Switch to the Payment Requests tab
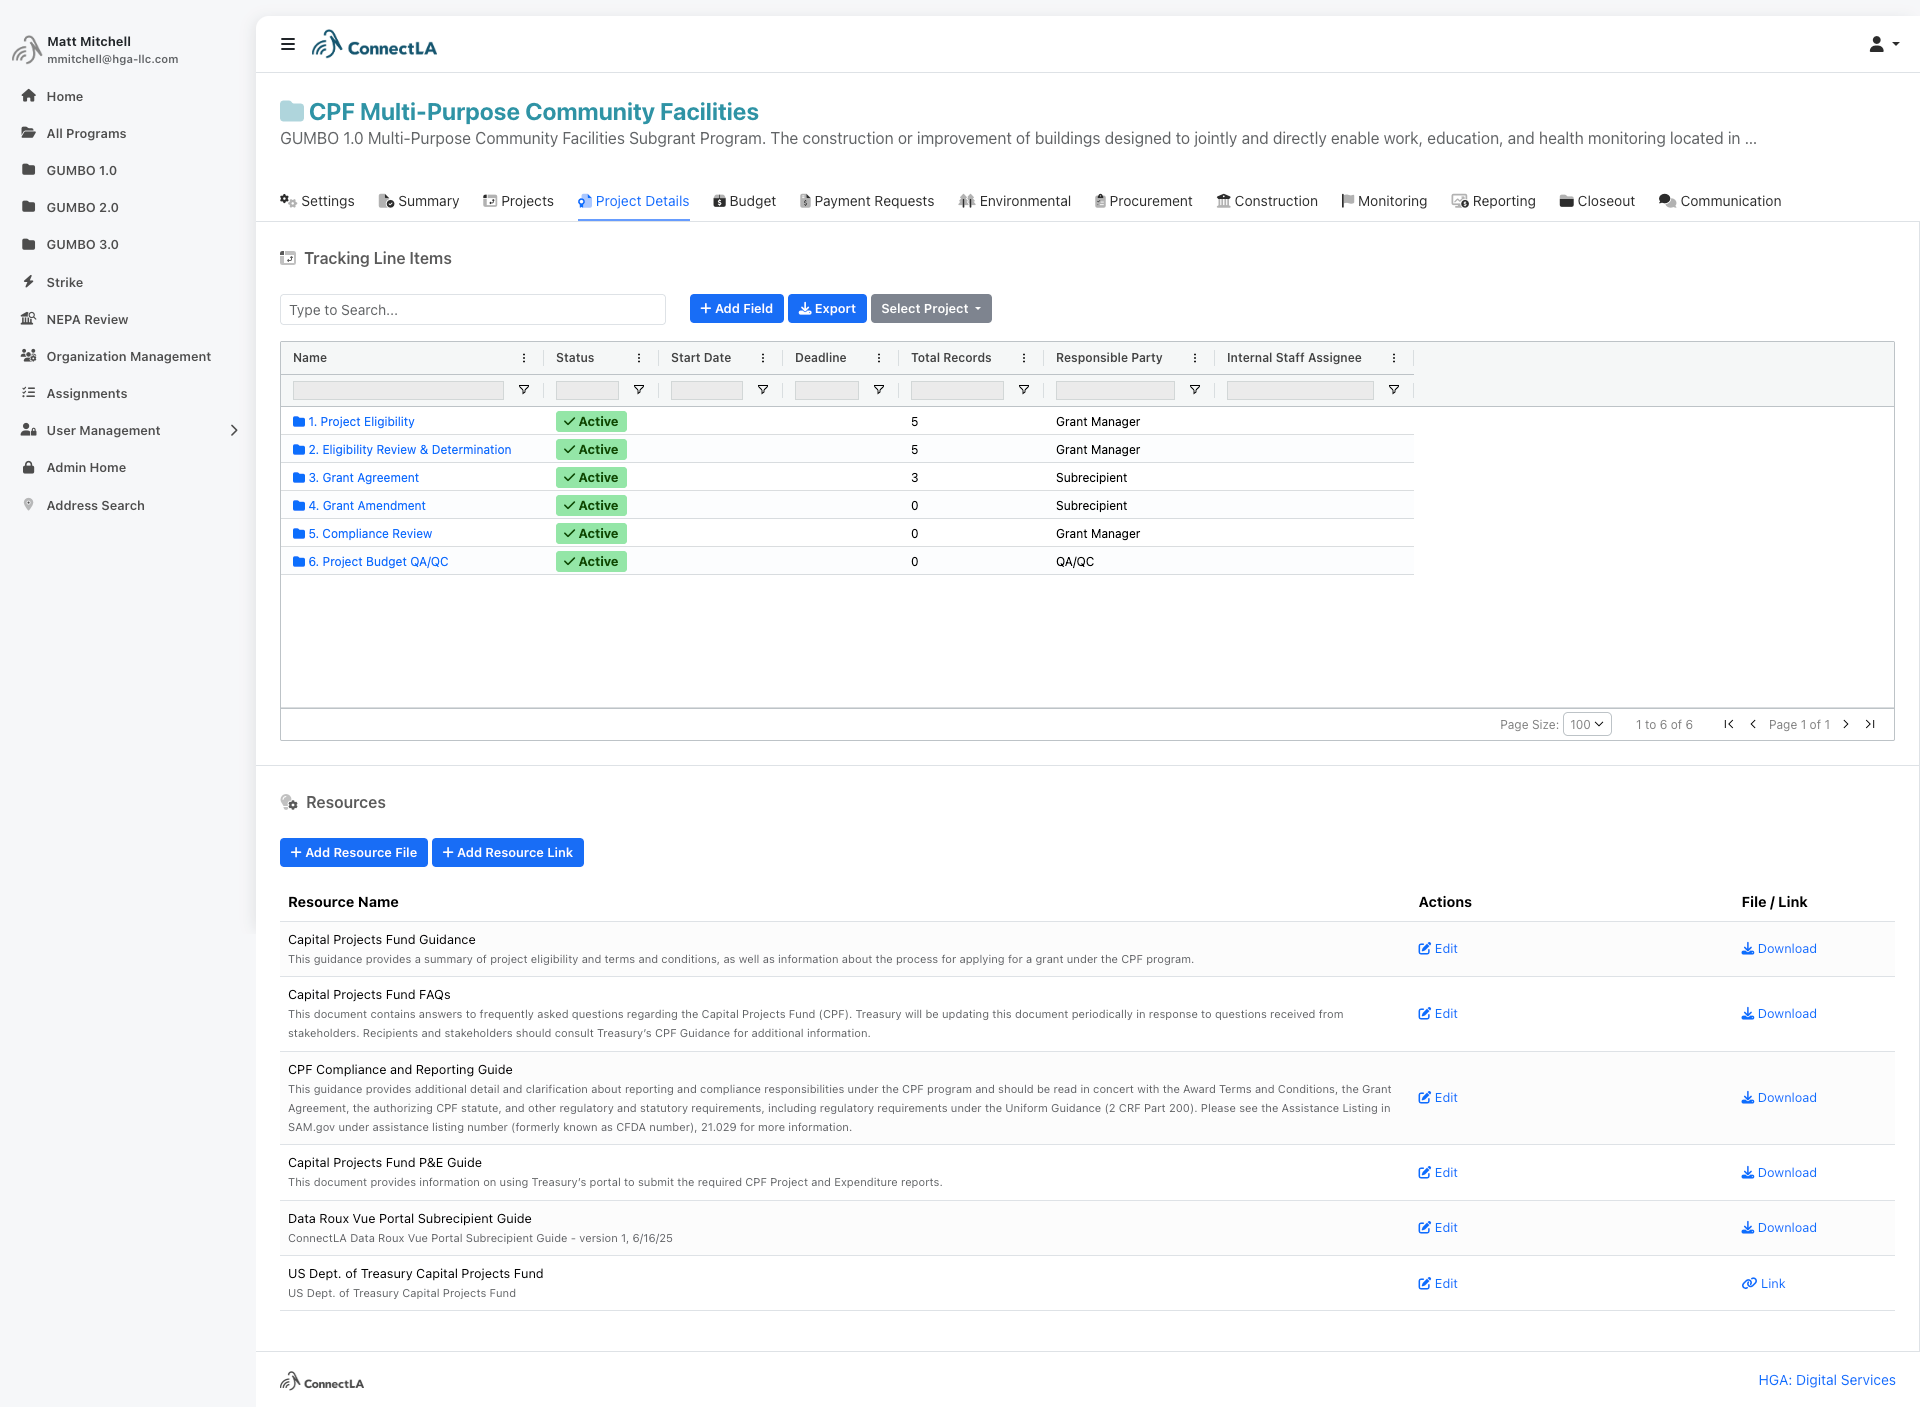 pos(867,201)
